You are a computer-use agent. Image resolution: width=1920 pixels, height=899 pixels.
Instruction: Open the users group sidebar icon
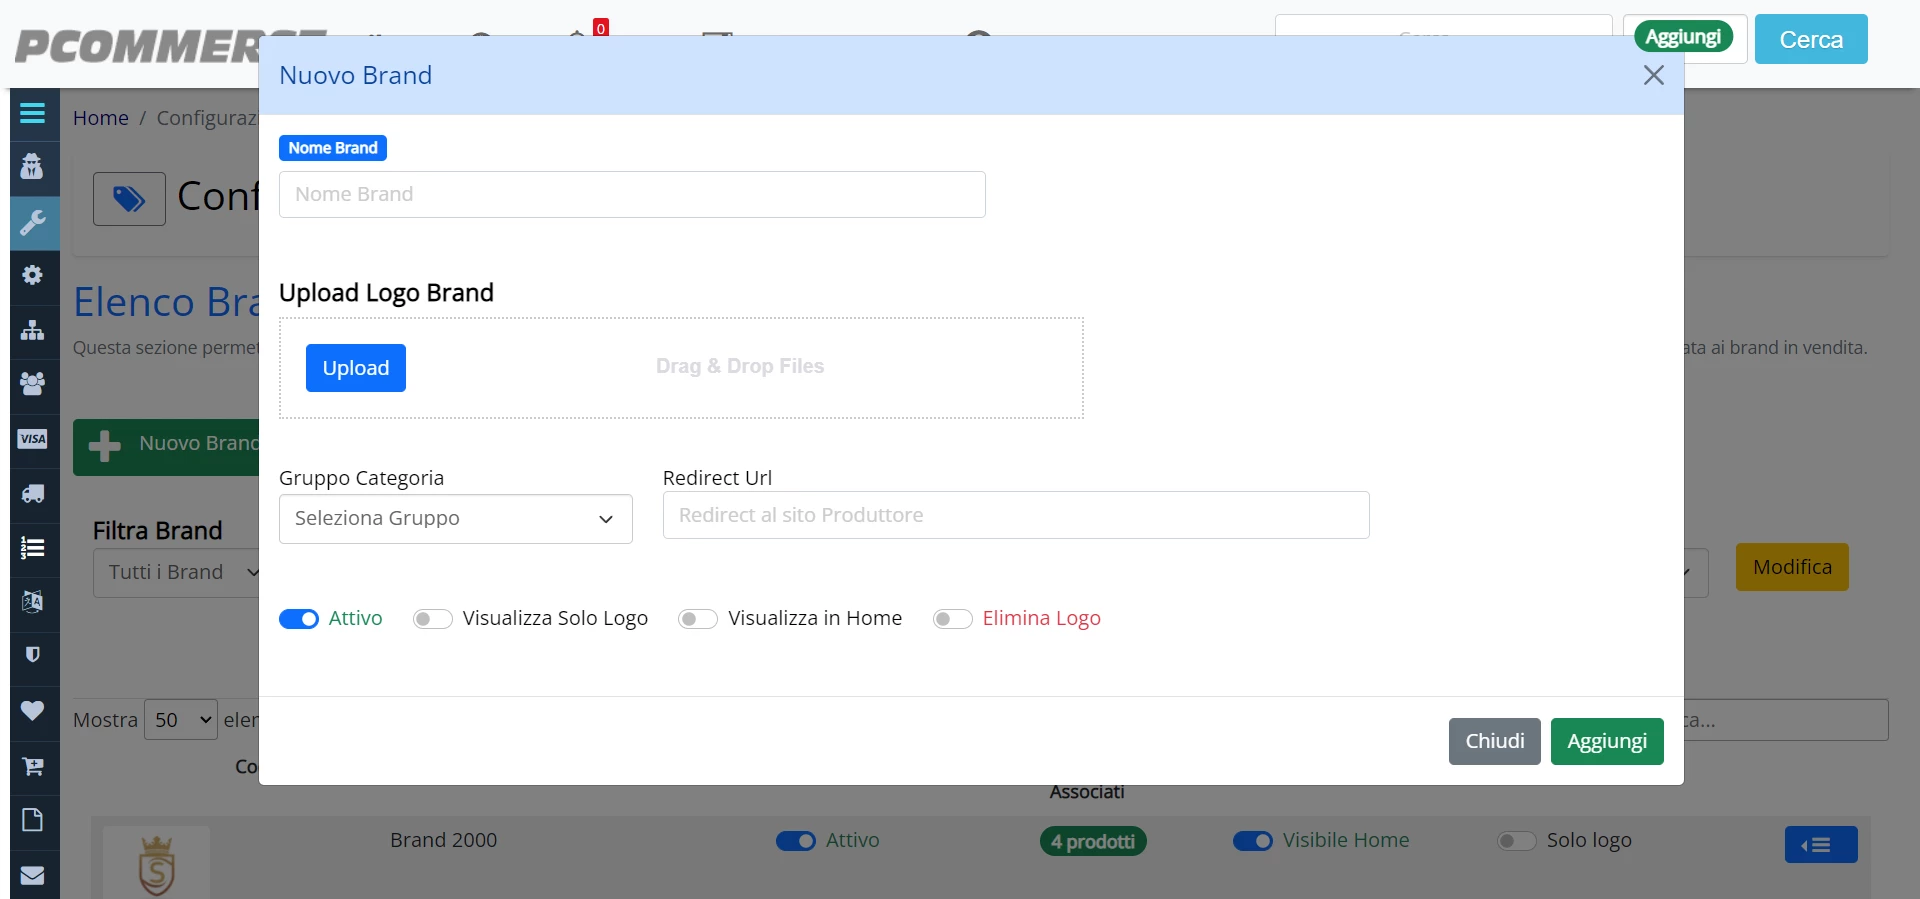33,383
